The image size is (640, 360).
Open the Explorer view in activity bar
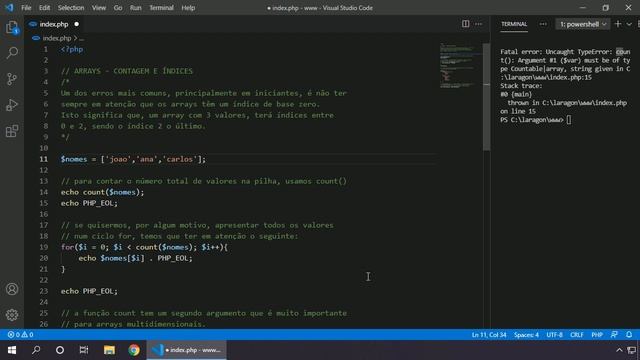pos(12,27)
